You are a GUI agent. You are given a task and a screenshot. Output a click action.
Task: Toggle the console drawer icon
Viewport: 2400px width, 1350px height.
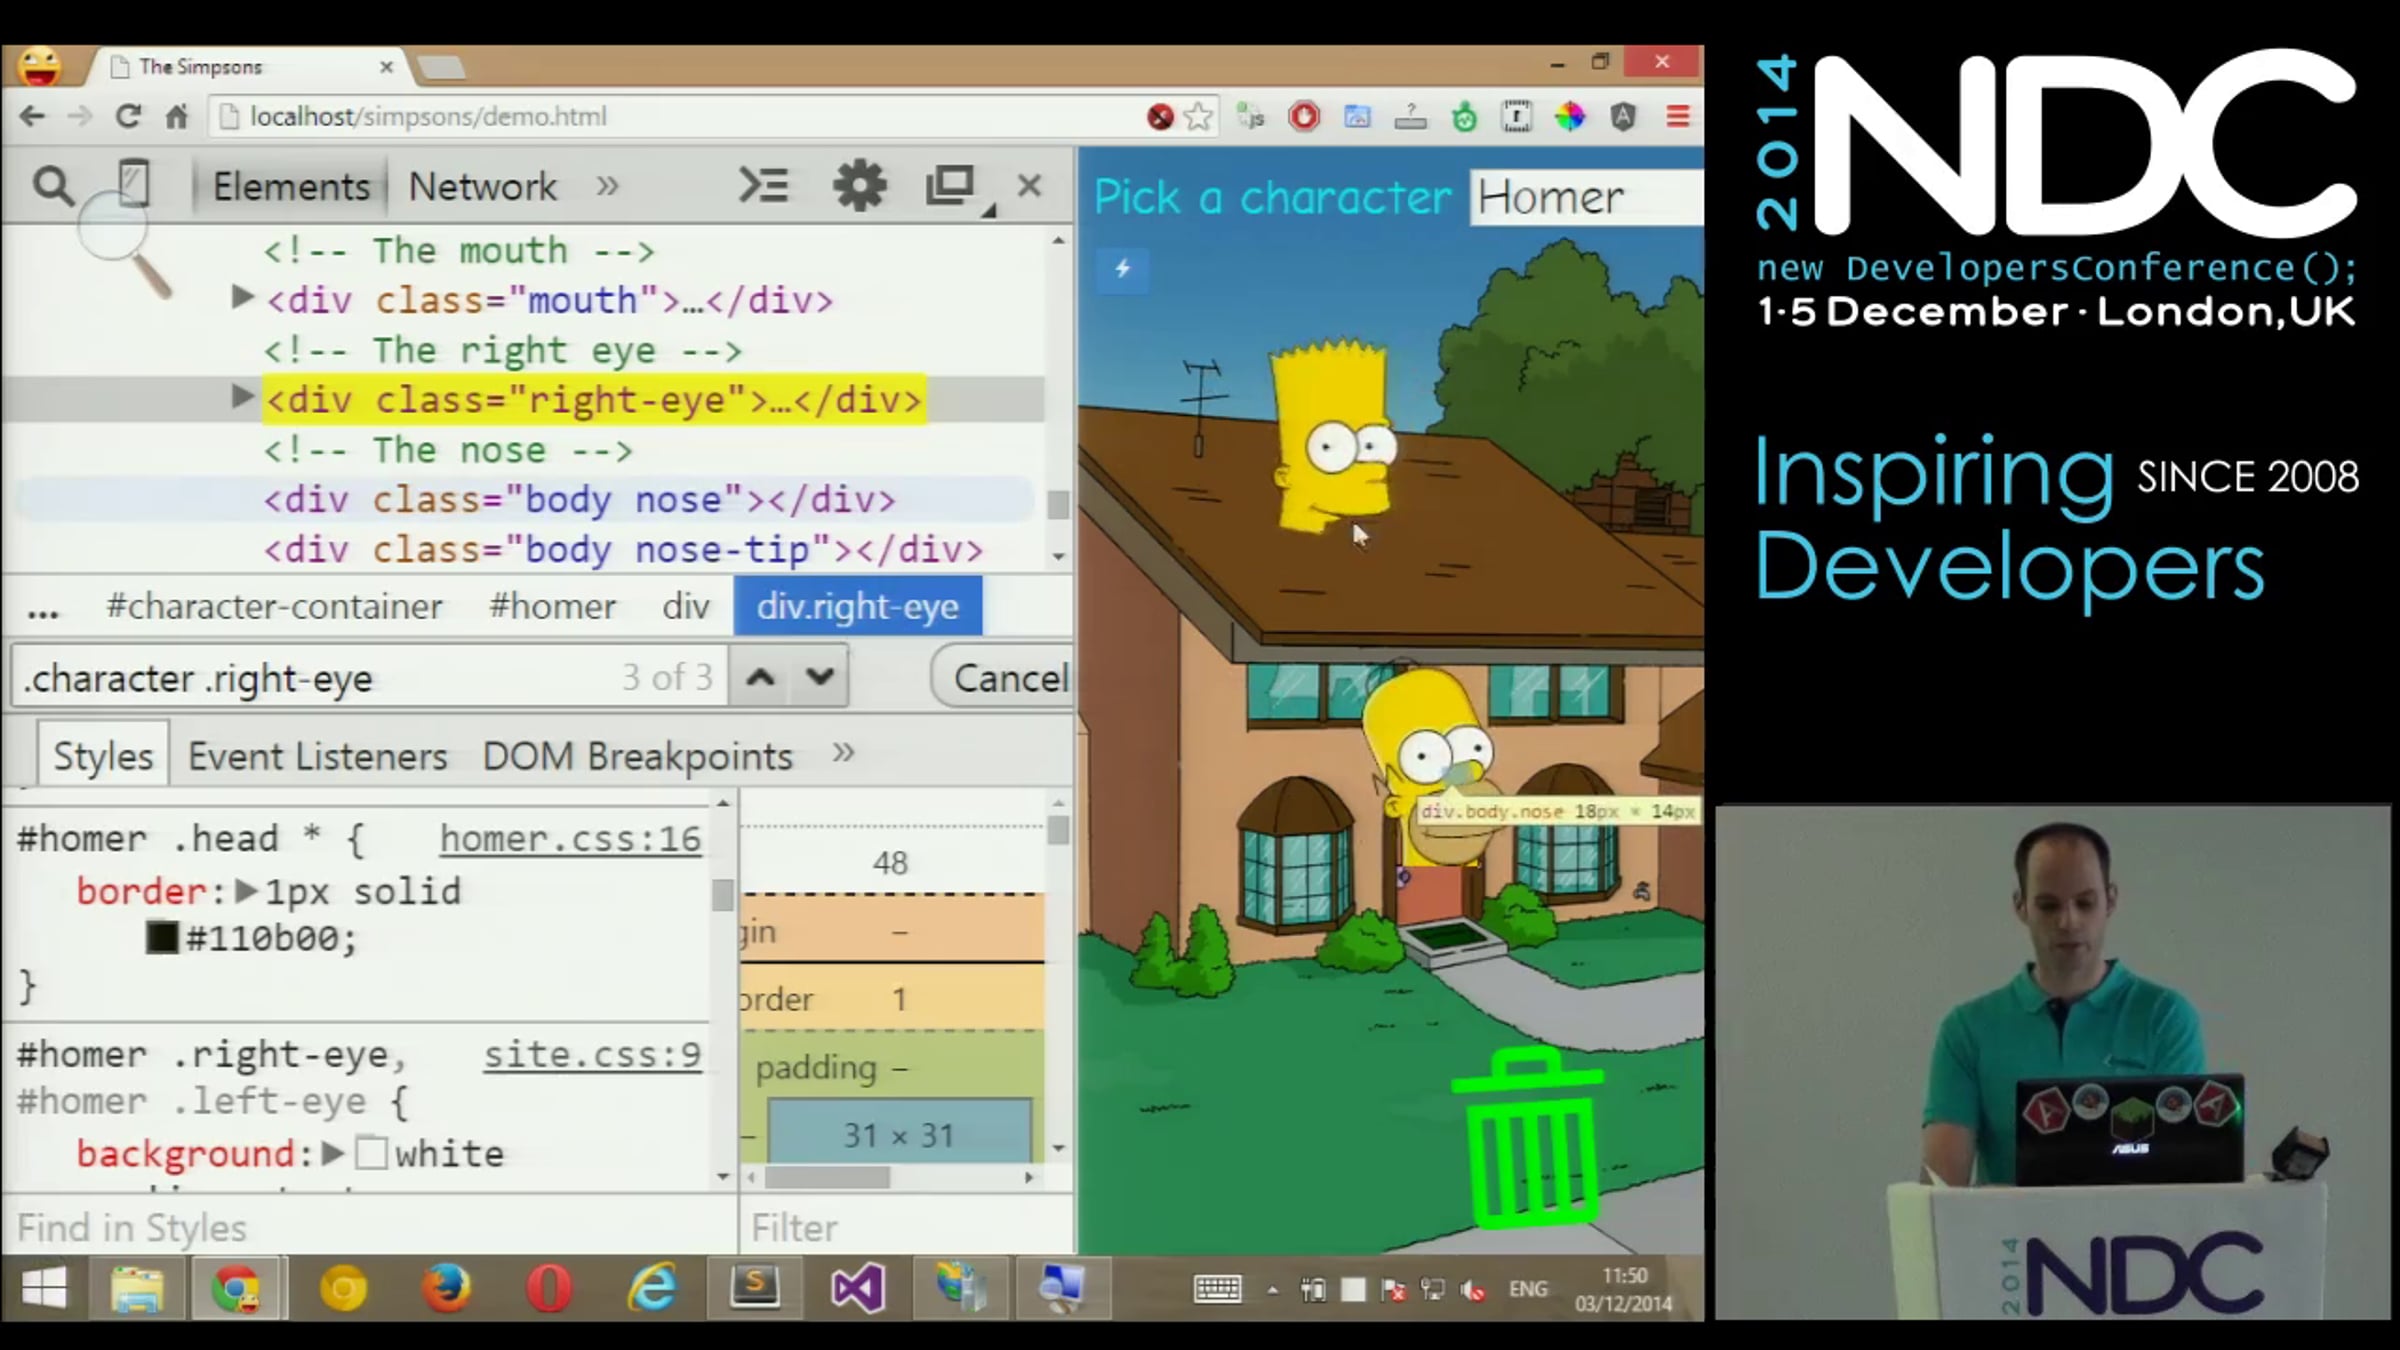click(763, 186)
